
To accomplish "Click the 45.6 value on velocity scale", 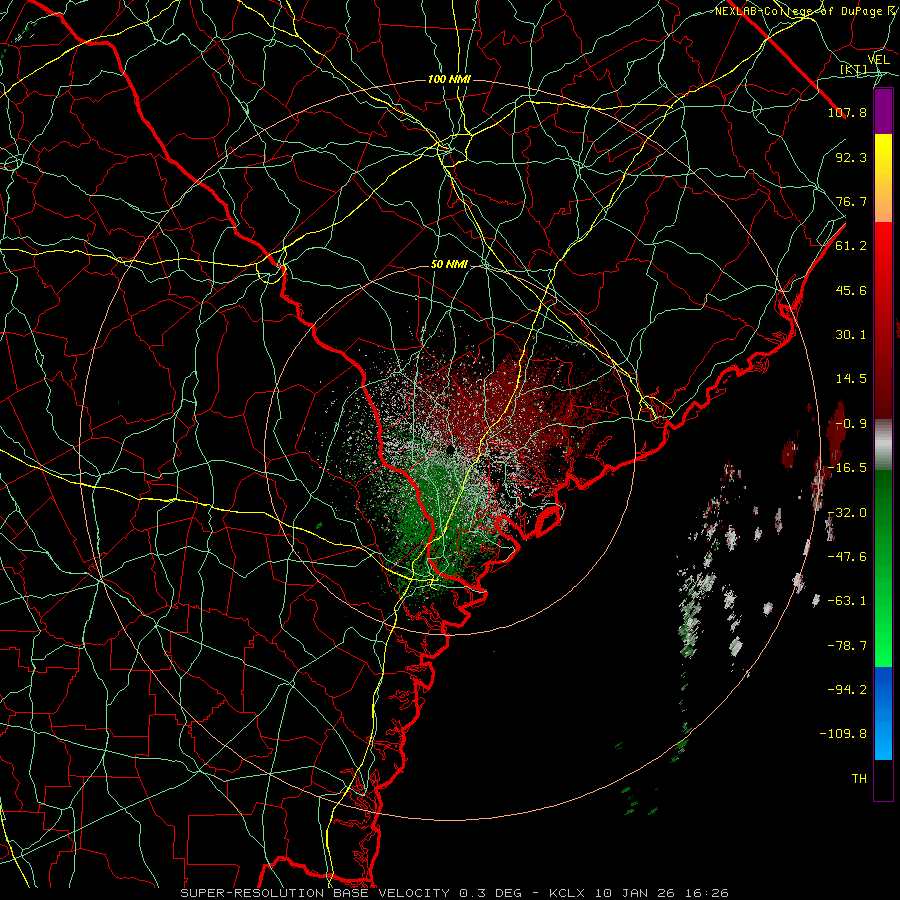I will coord(851,290).
